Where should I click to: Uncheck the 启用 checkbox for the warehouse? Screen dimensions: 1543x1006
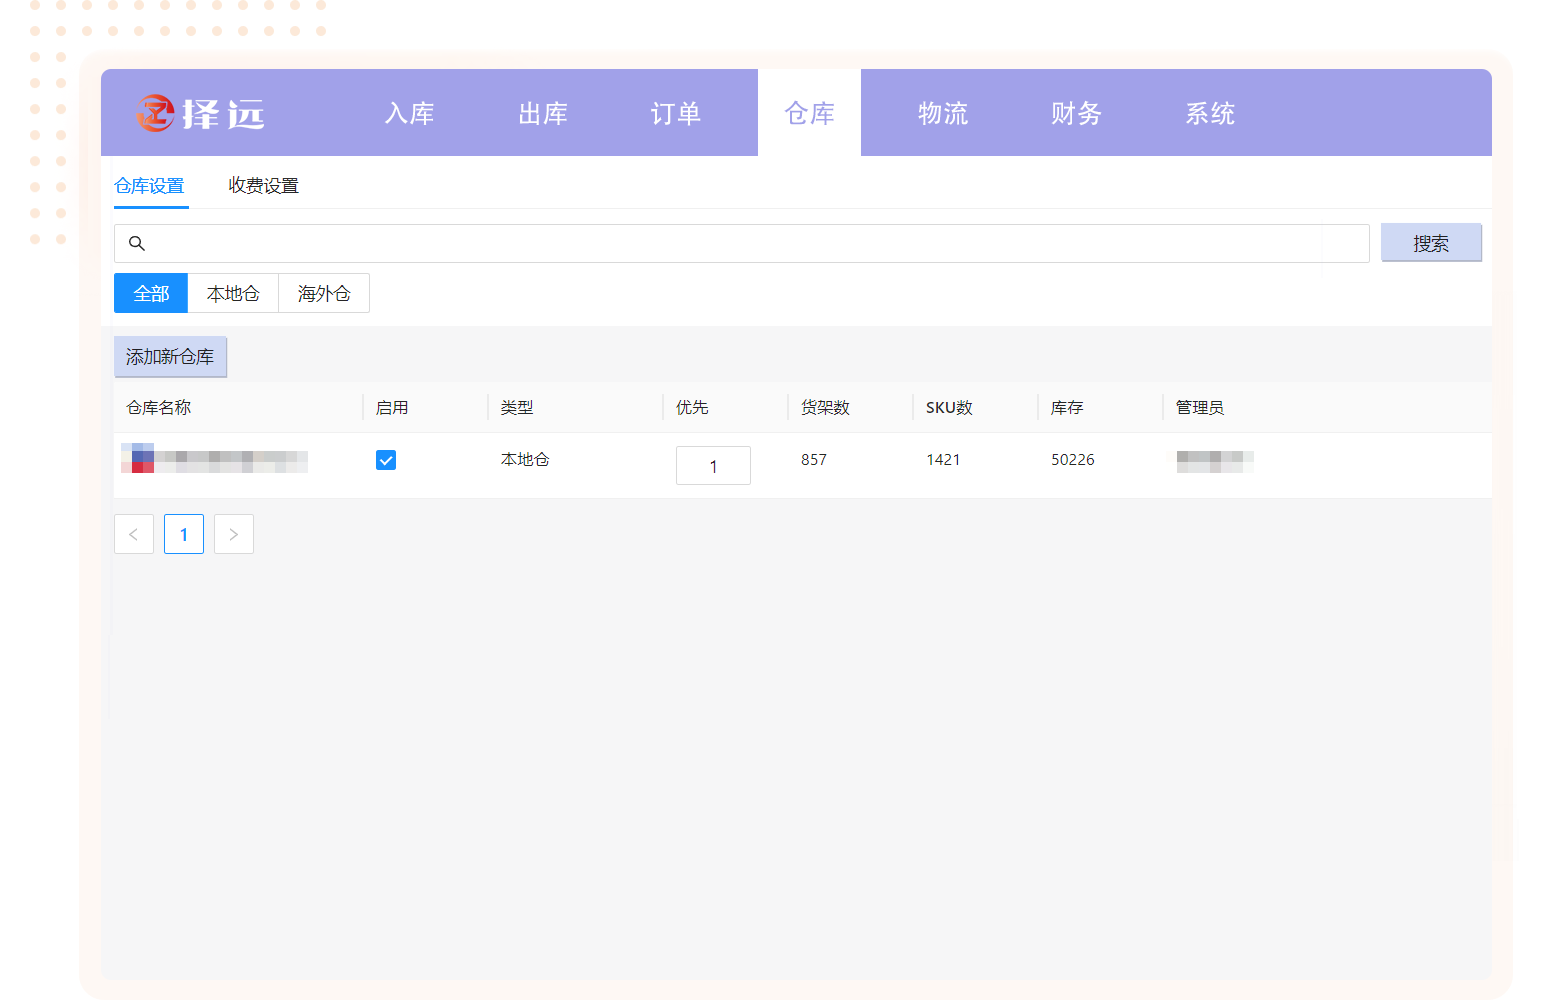tap(386, 460)
